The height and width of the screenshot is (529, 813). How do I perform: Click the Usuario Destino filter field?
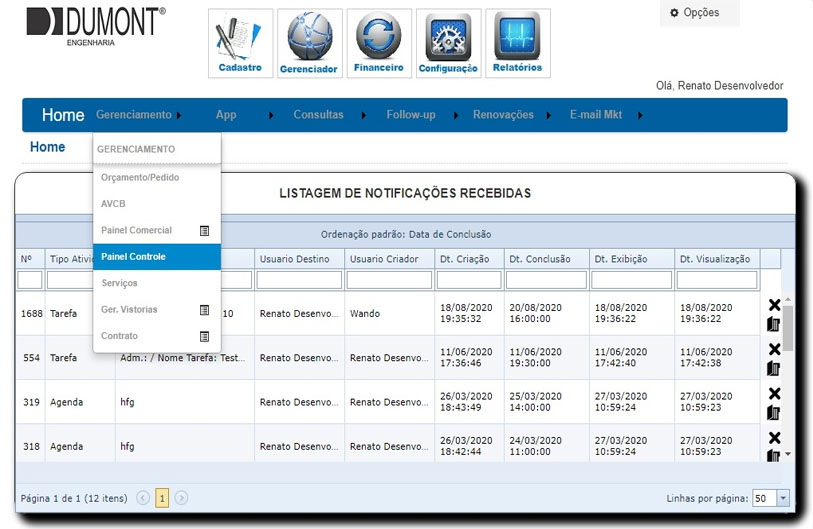pyautogui.click(x=299, y=281)
